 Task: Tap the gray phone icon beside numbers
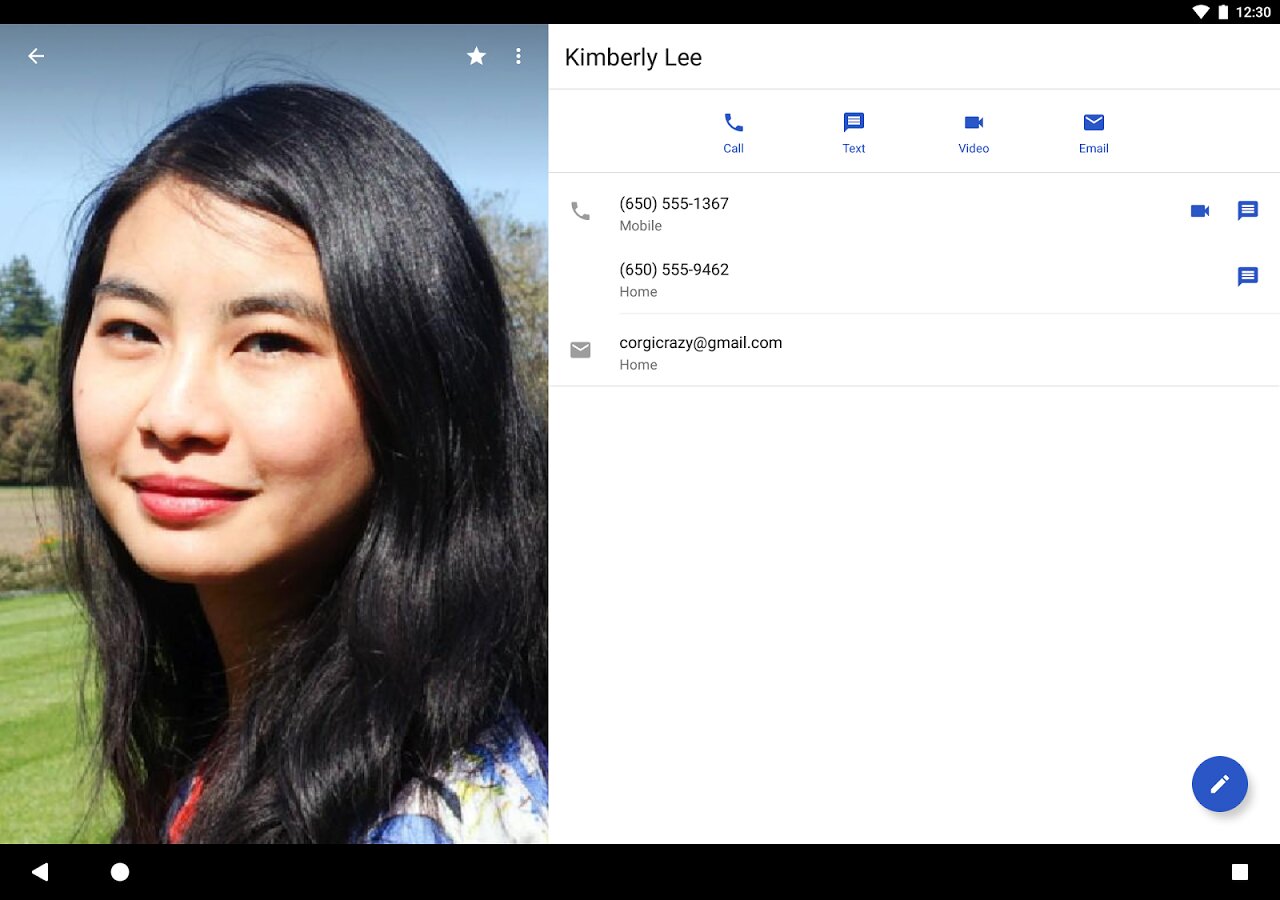click(580, 211)
